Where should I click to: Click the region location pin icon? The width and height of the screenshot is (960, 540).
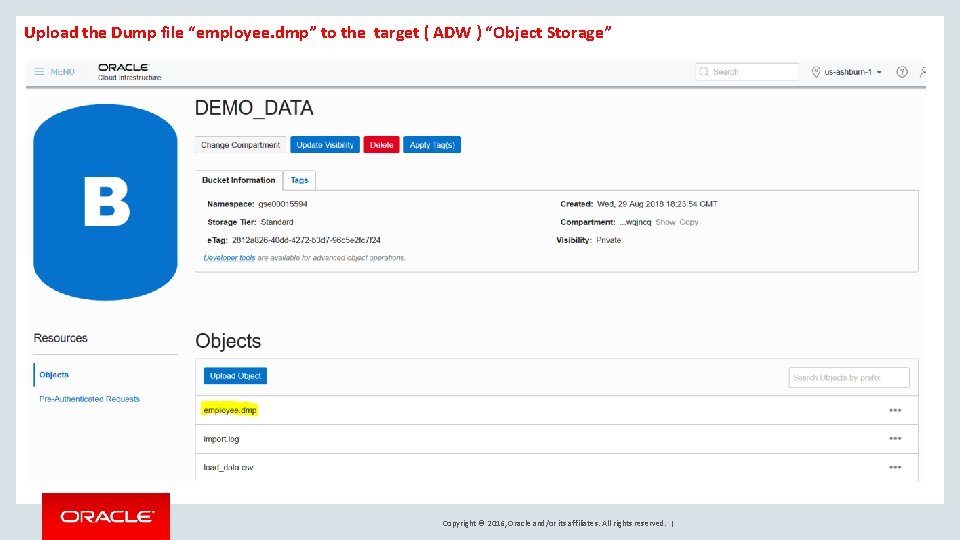click(x=816, y=72)
